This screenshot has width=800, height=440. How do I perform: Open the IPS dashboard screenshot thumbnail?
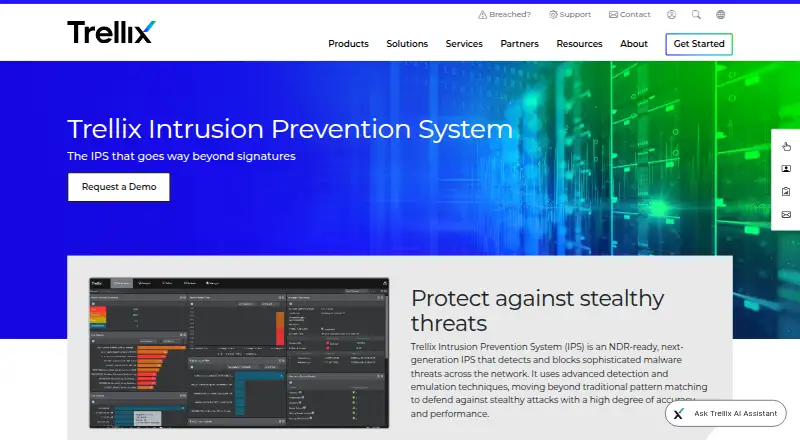tap(239, 353)
